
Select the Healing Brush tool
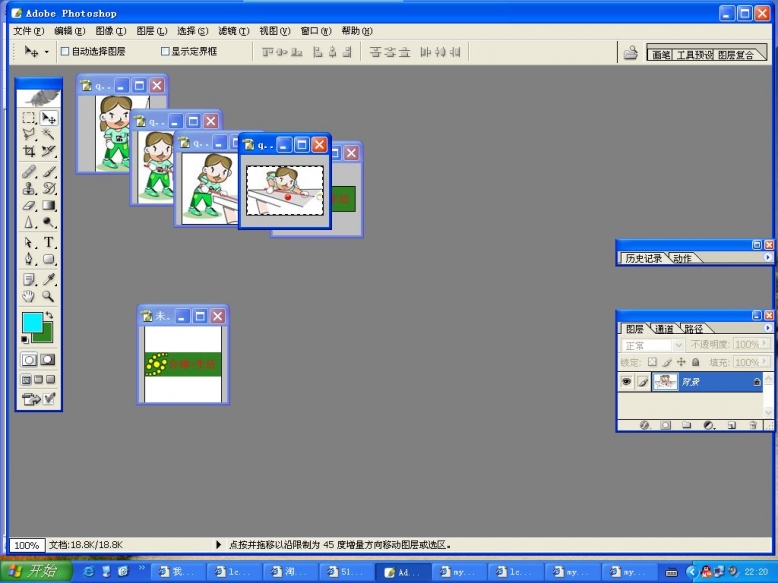29,172
